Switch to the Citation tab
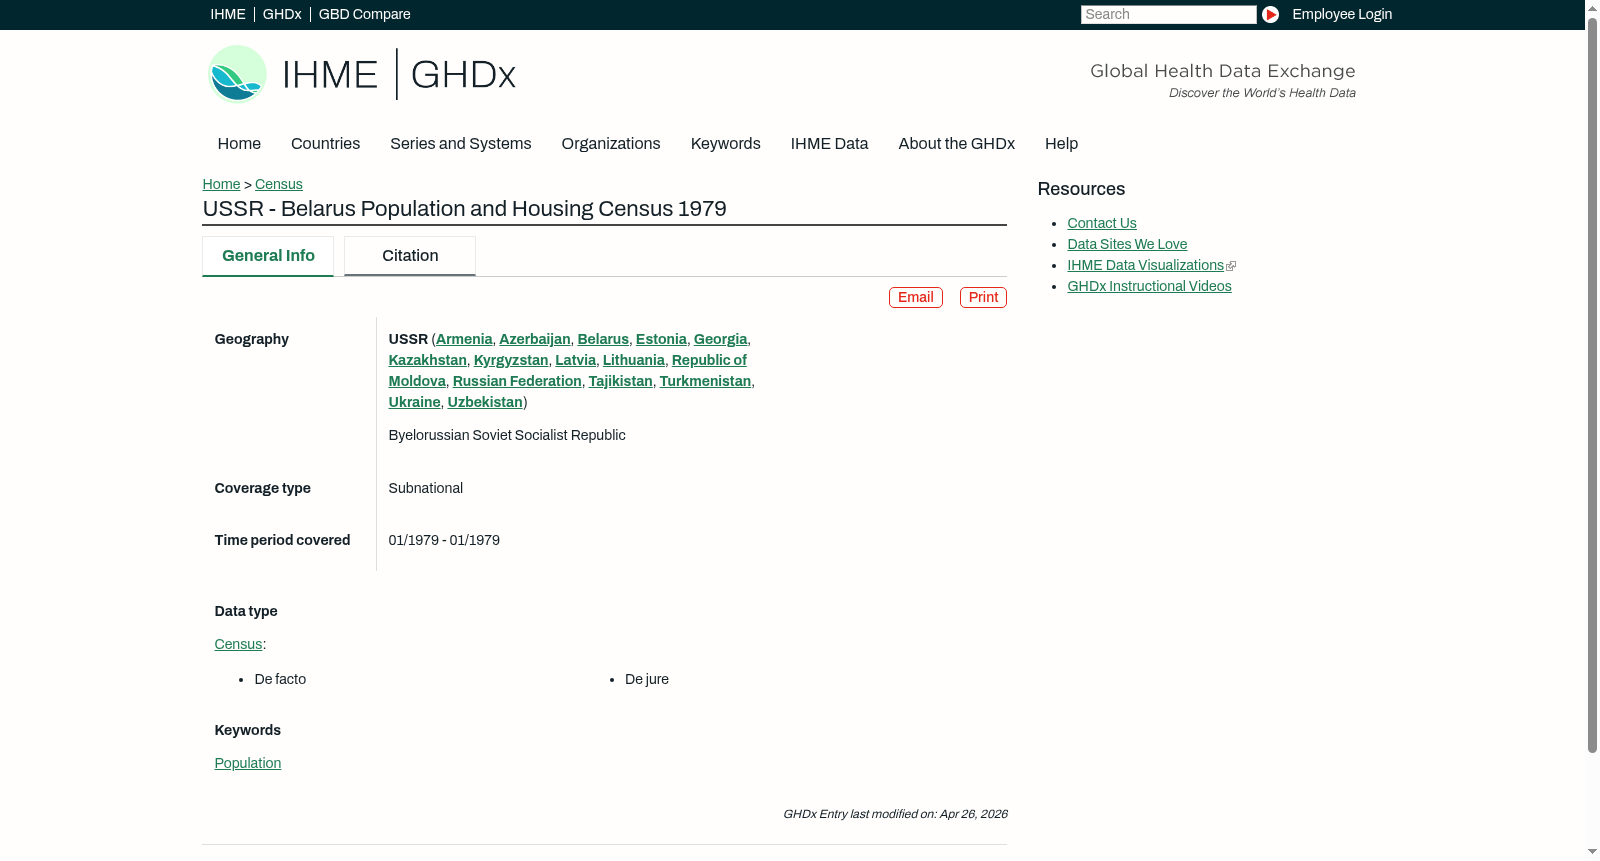Image resolution: width=1600 pixels, height=861 pixels. (x=410, y=256)
